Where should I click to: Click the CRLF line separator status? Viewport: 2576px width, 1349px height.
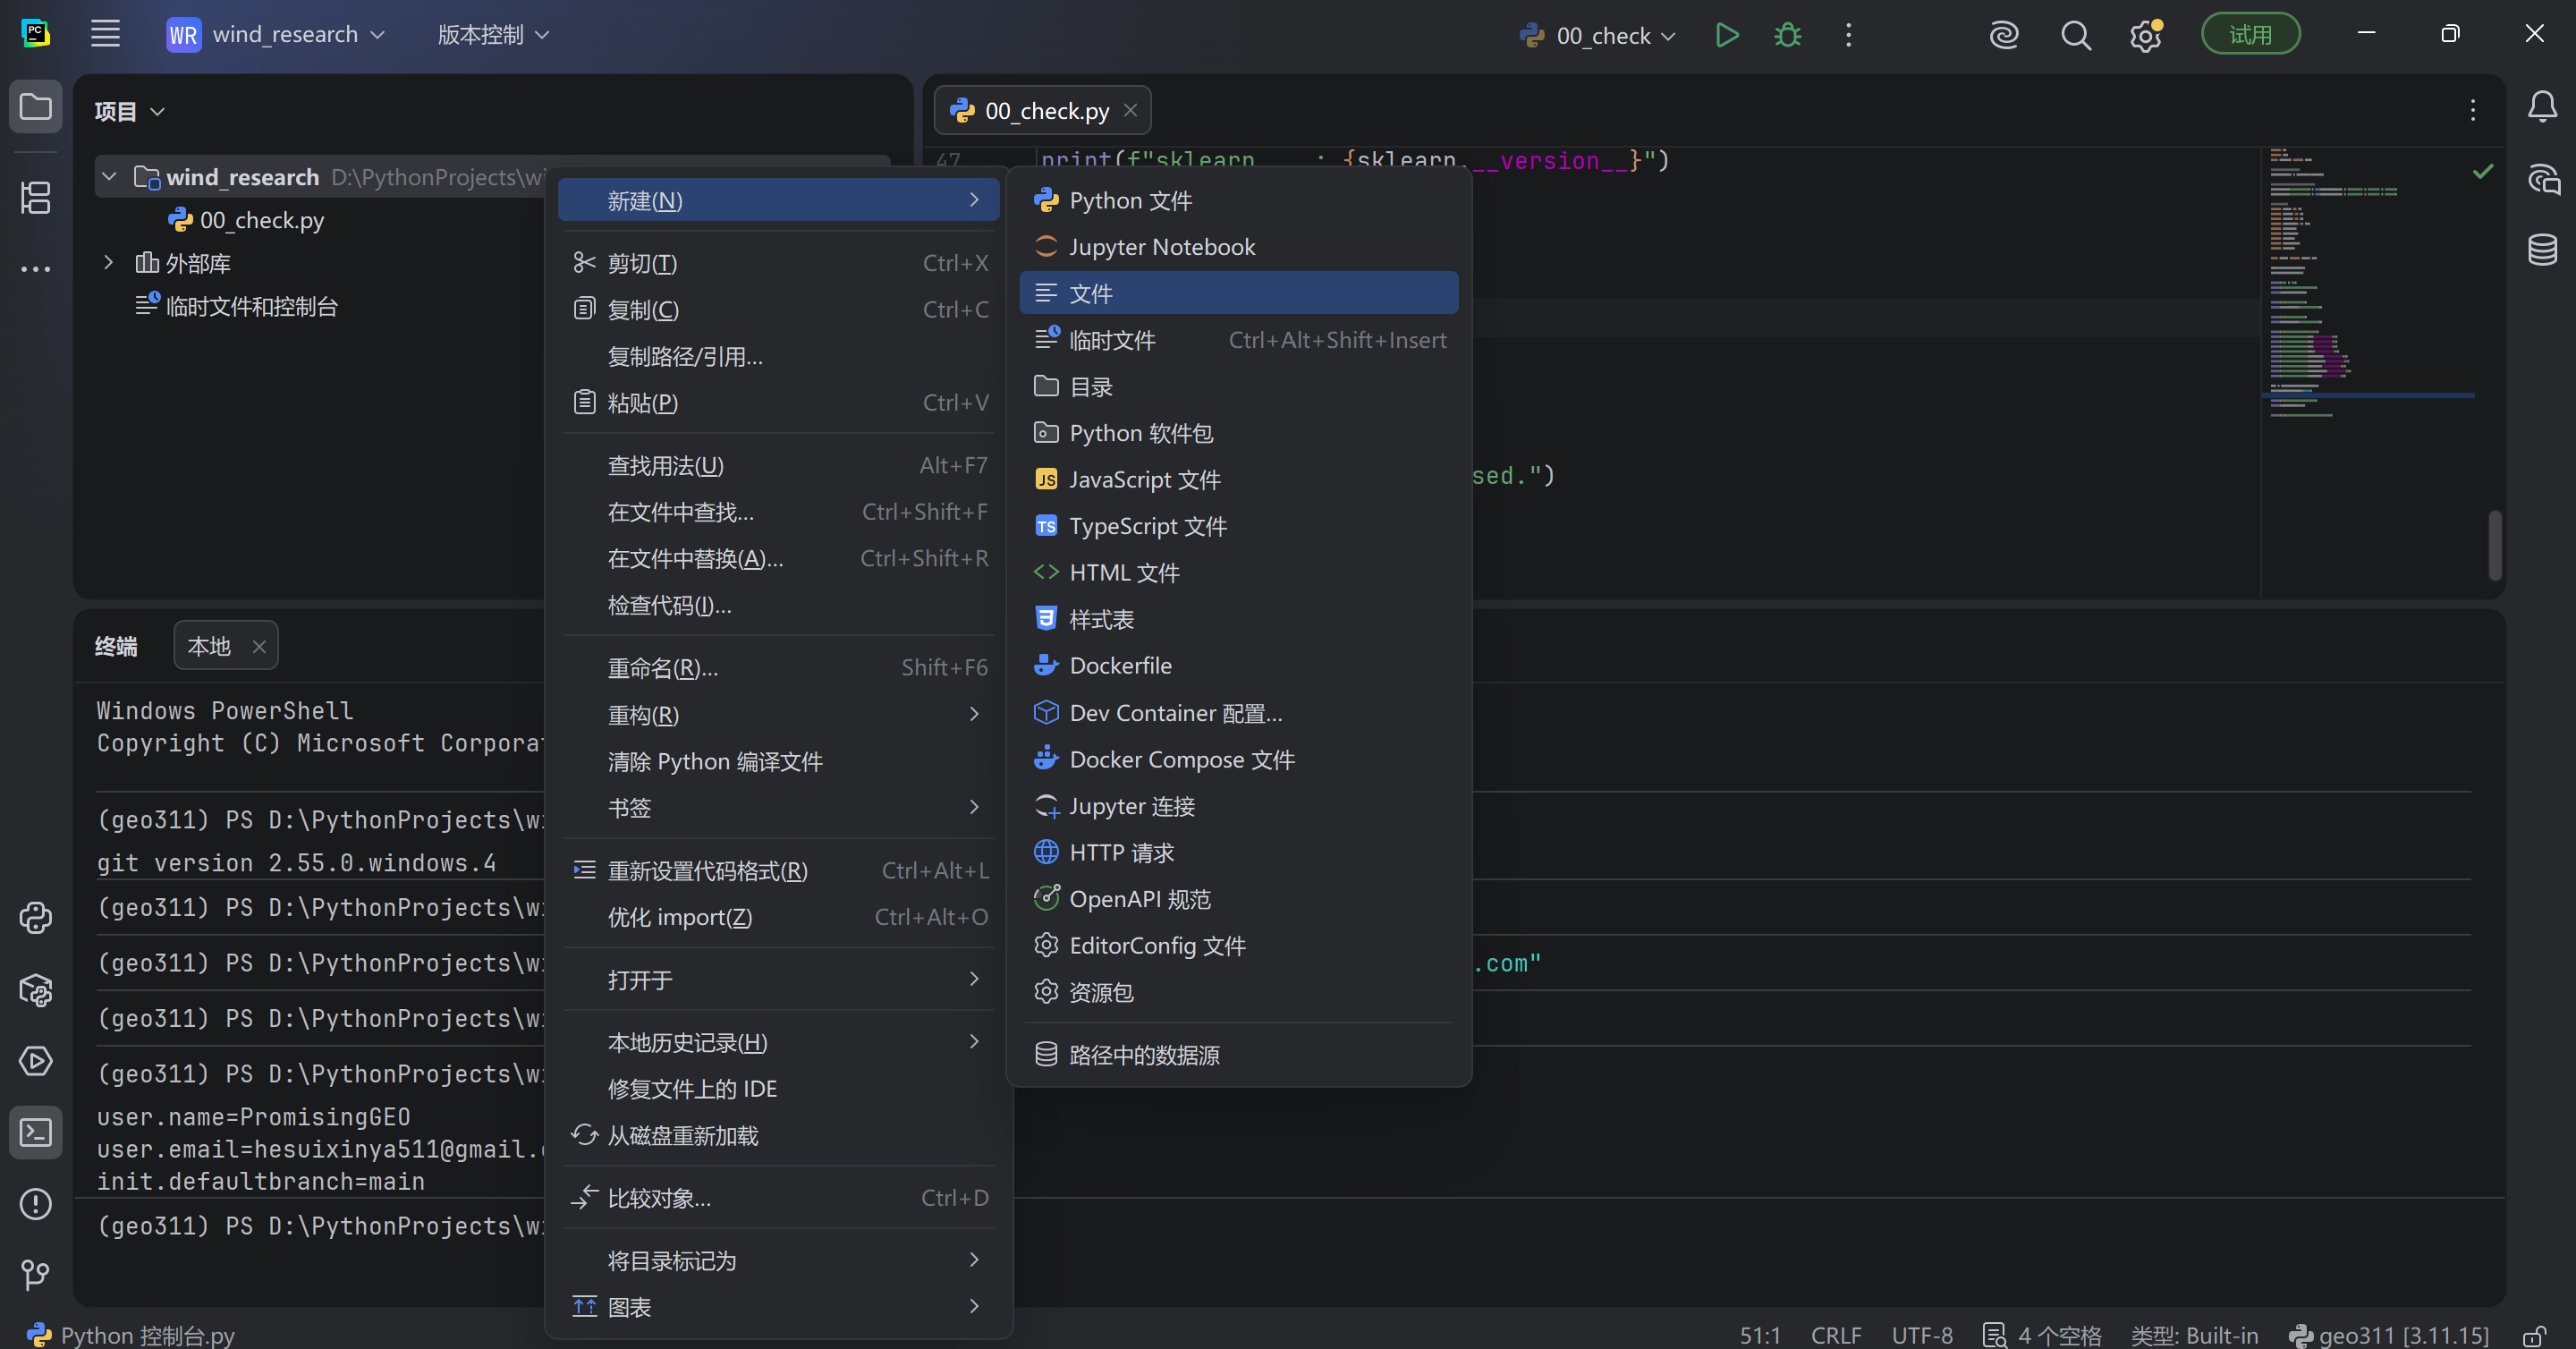(1836, 1335)
